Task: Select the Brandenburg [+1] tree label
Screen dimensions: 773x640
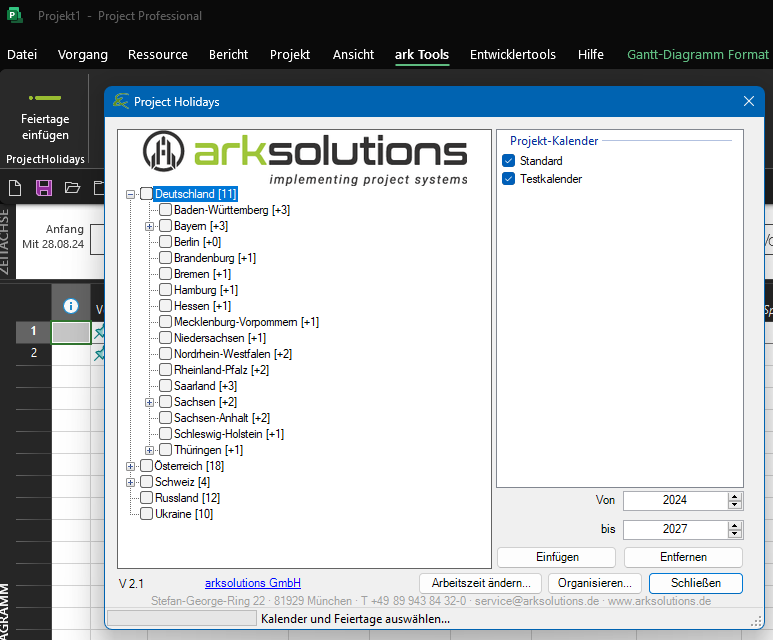Action: (215, 258)
